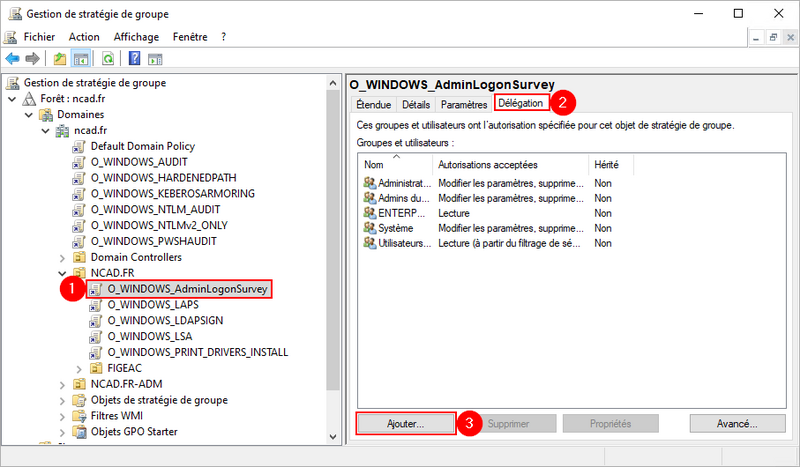Toggle the action pane toolbar icon
Screen dimensions: 800x467
155,59
